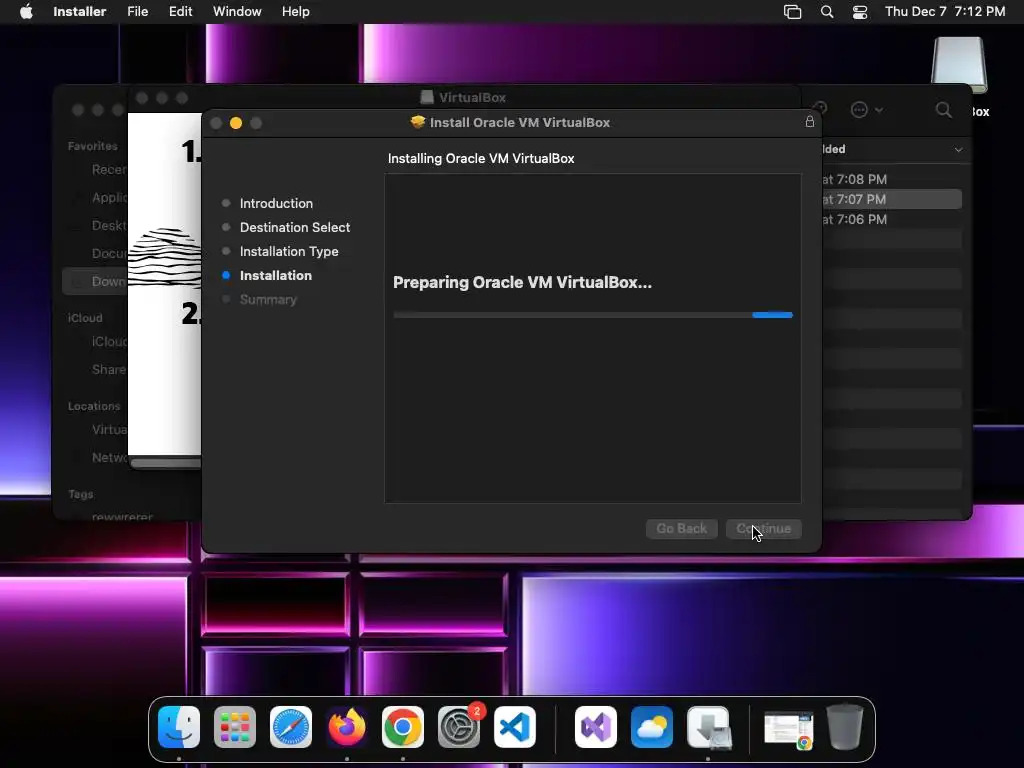Minimize the installer window with yellow button

click(236, 123)
